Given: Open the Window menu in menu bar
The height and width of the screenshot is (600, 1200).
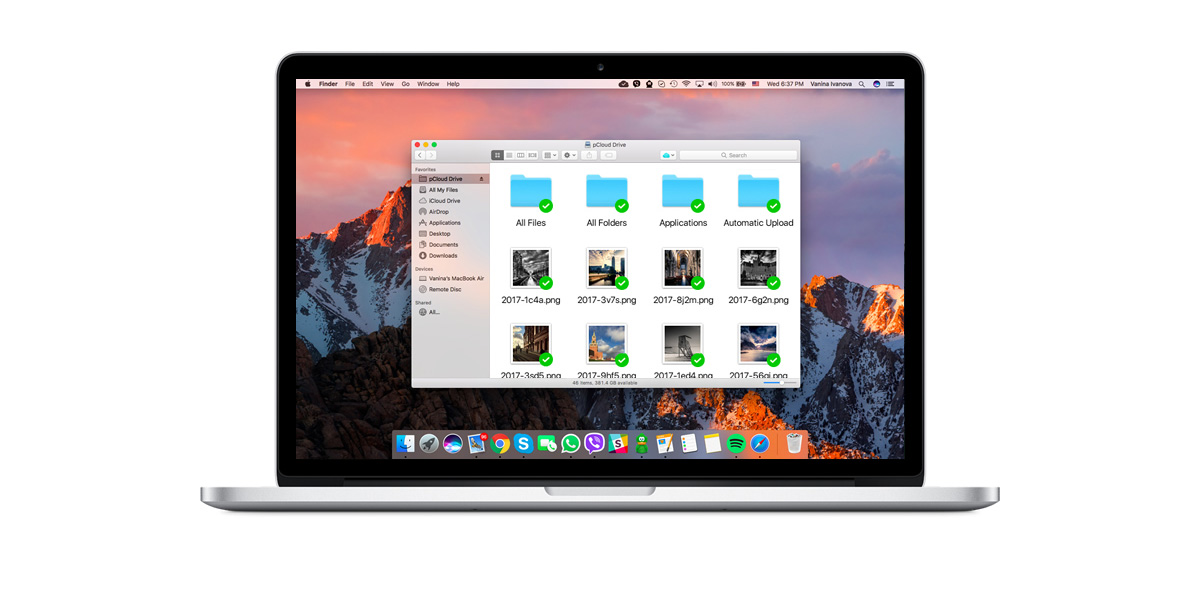Looking at the screenshot, I should (x=428, y=84).
